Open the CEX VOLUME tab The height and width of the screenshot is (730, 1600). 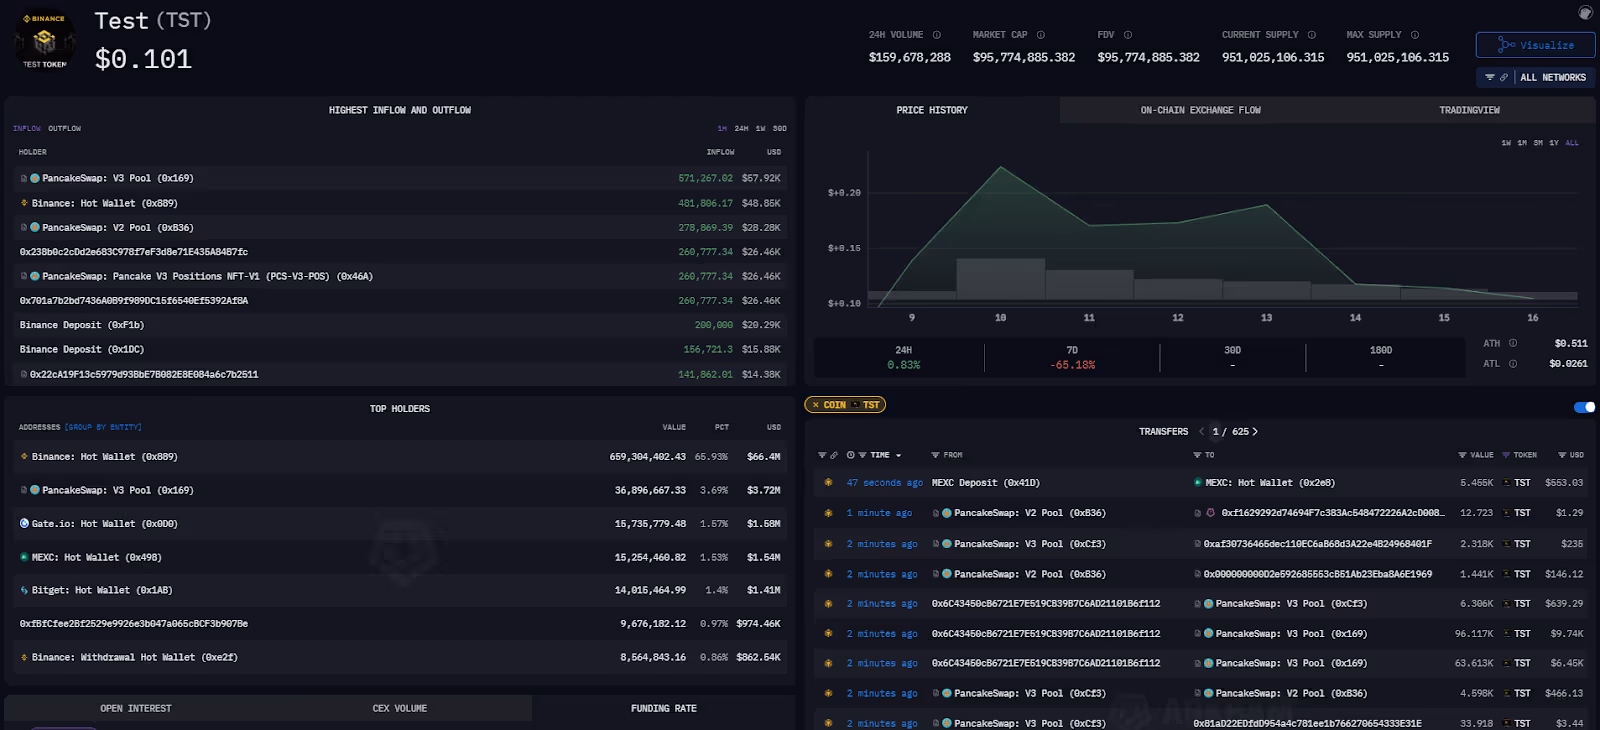pyautogui.click(x=400, y=708)
